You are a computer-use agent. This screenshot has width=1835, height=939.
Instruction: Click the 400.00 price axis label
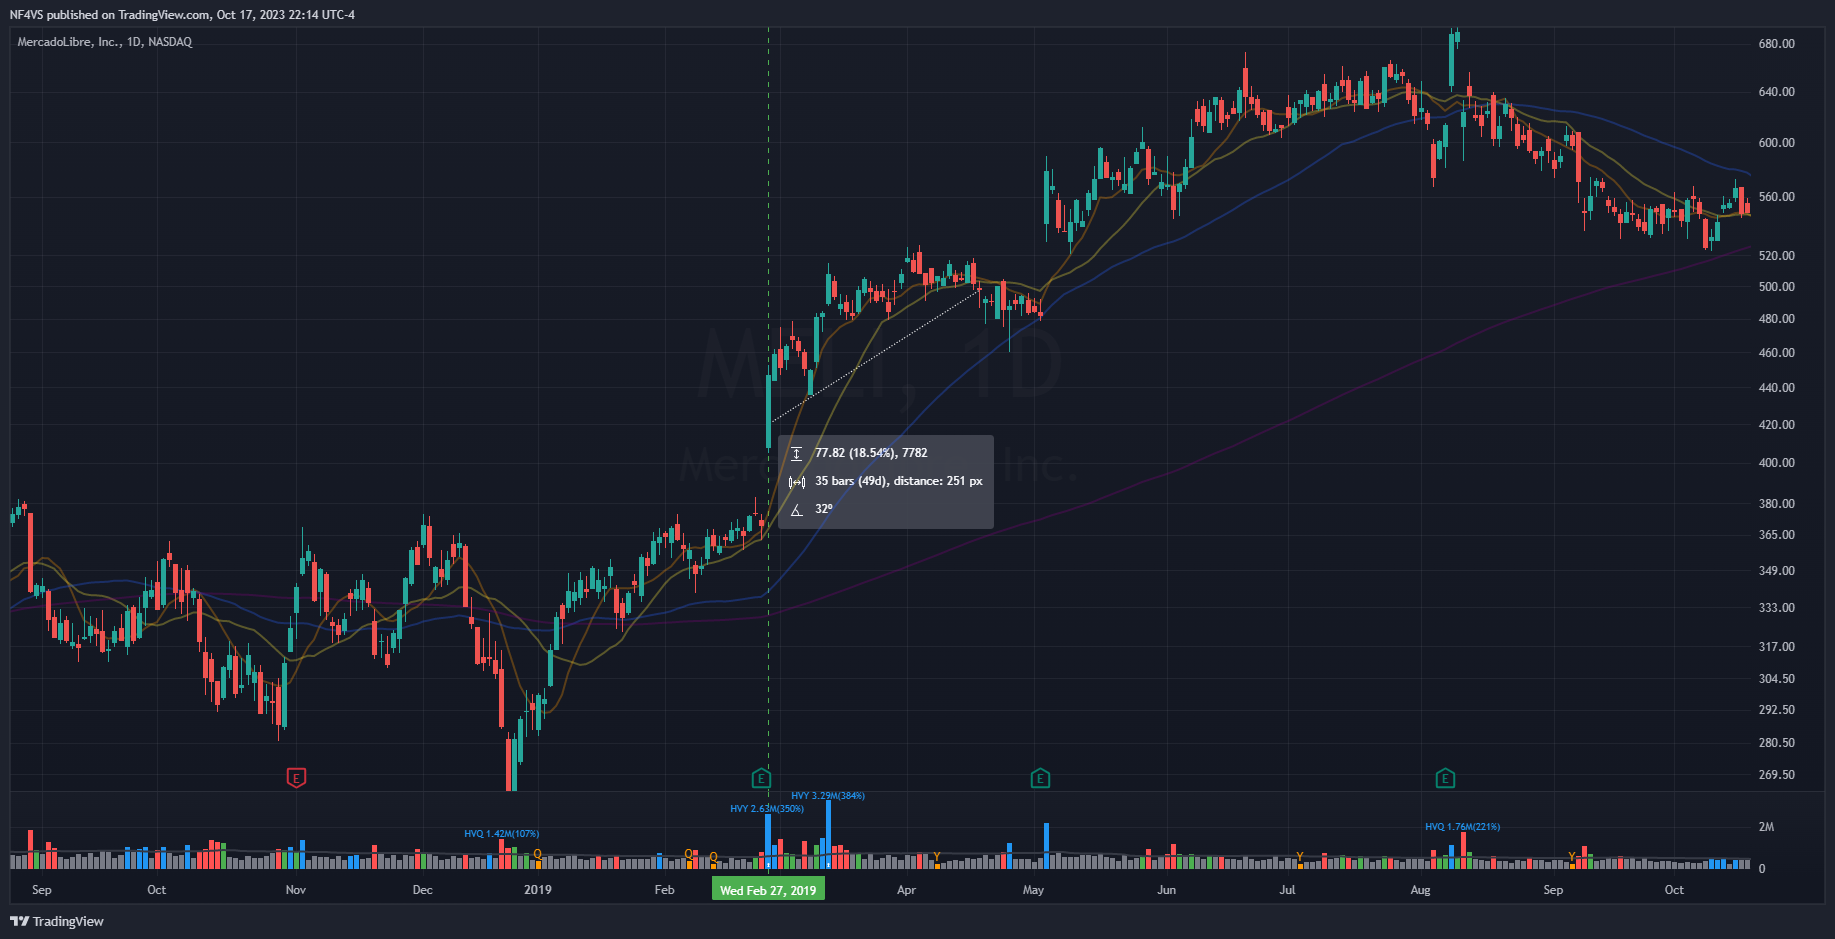point(1776,463)
